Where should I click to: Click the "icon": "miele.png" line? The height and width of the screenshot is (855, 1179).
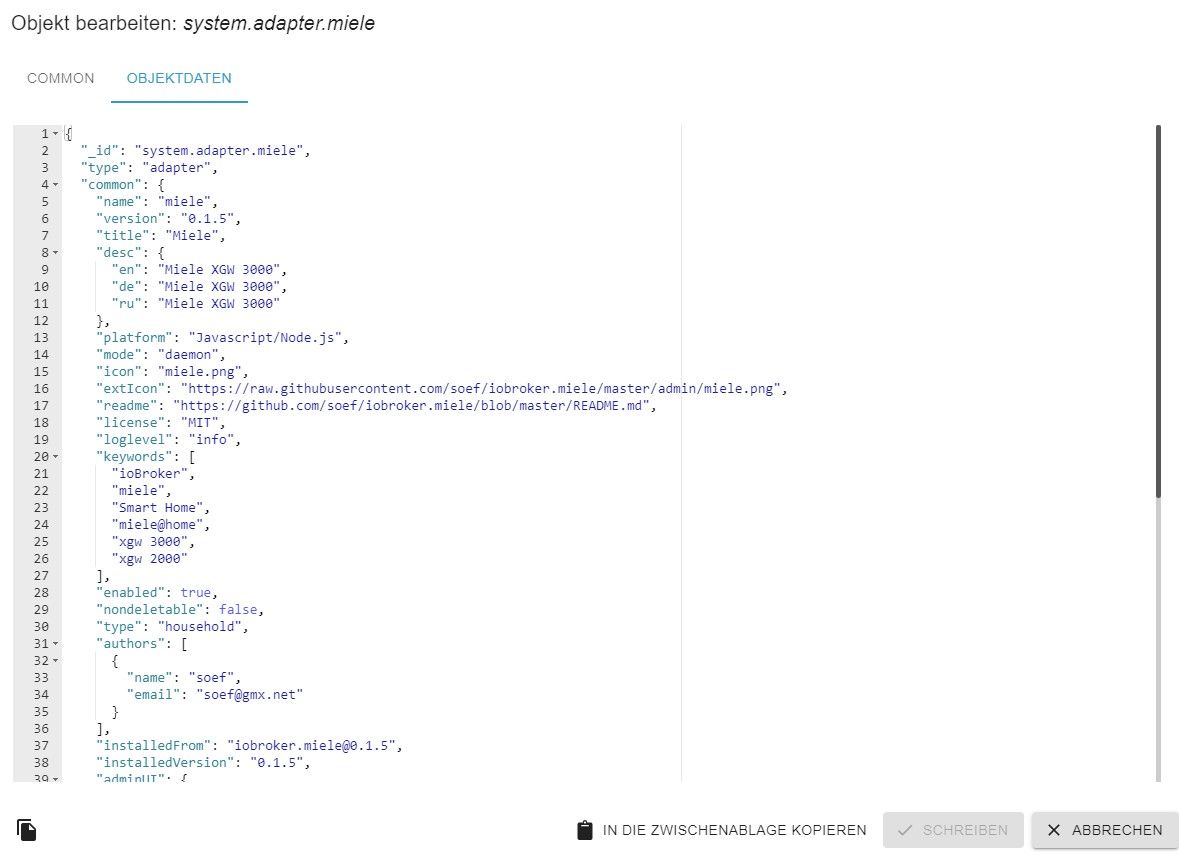click(x=172, y=371)
